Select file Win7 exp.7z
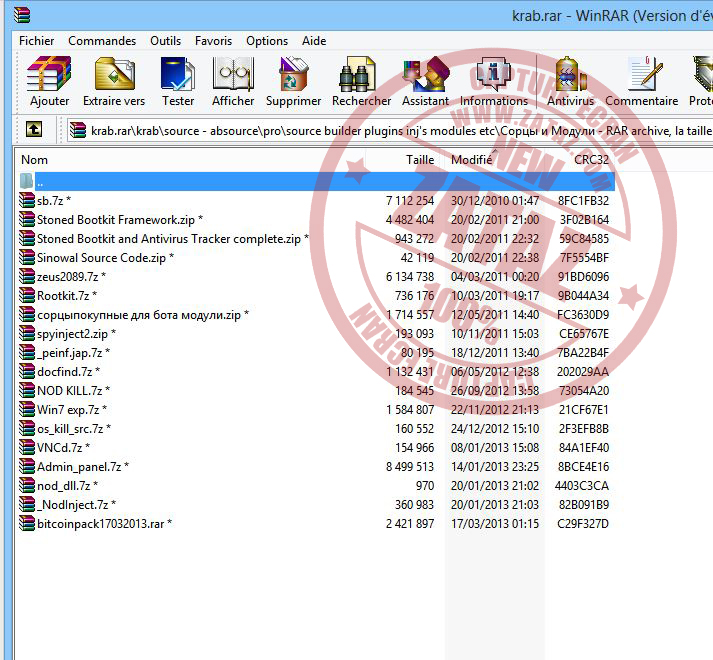 click(x=68, y=409)
